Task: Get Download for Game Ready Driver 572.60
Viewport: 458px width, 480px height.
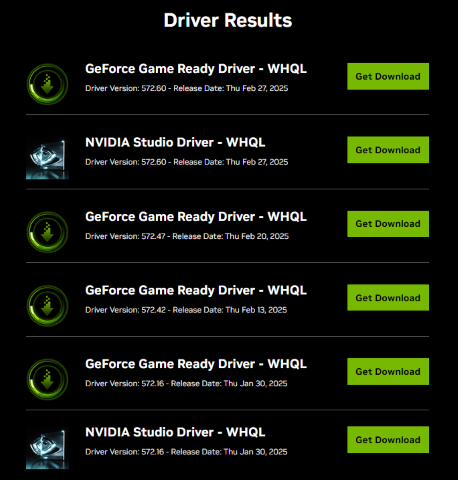Action: 388,76
